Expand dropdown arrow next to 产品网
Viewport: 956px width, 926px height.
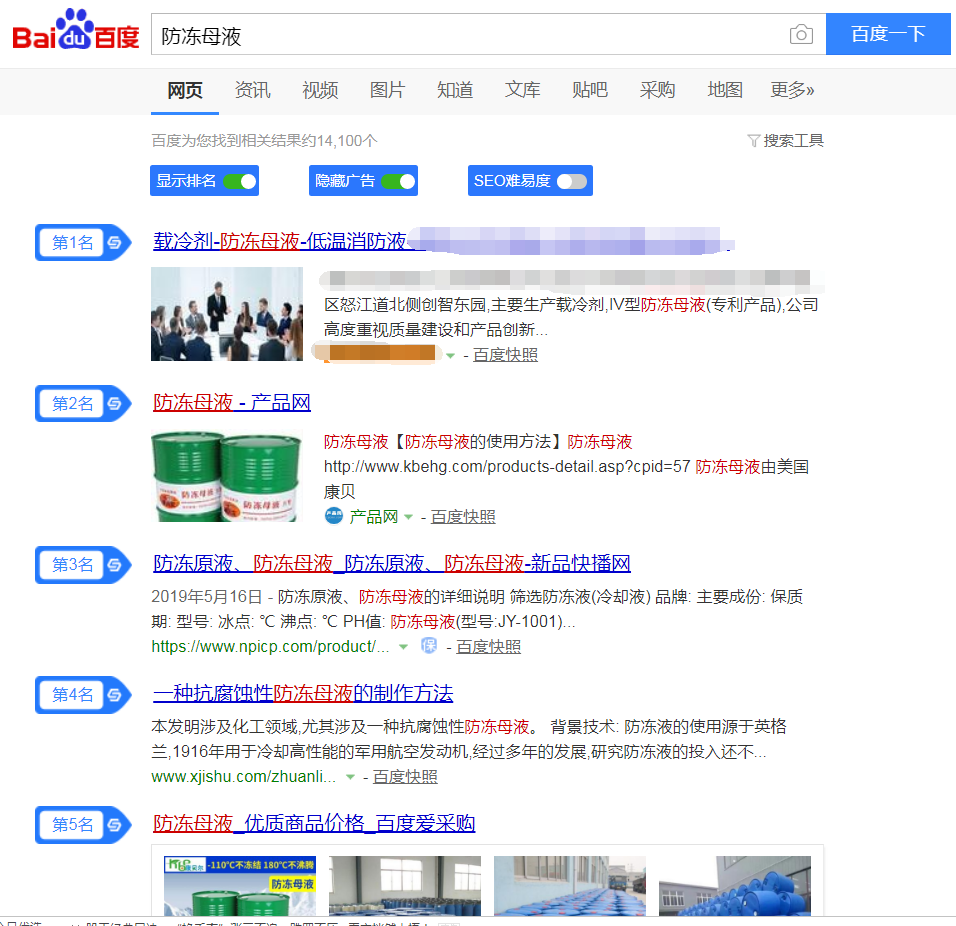point(408,517)
